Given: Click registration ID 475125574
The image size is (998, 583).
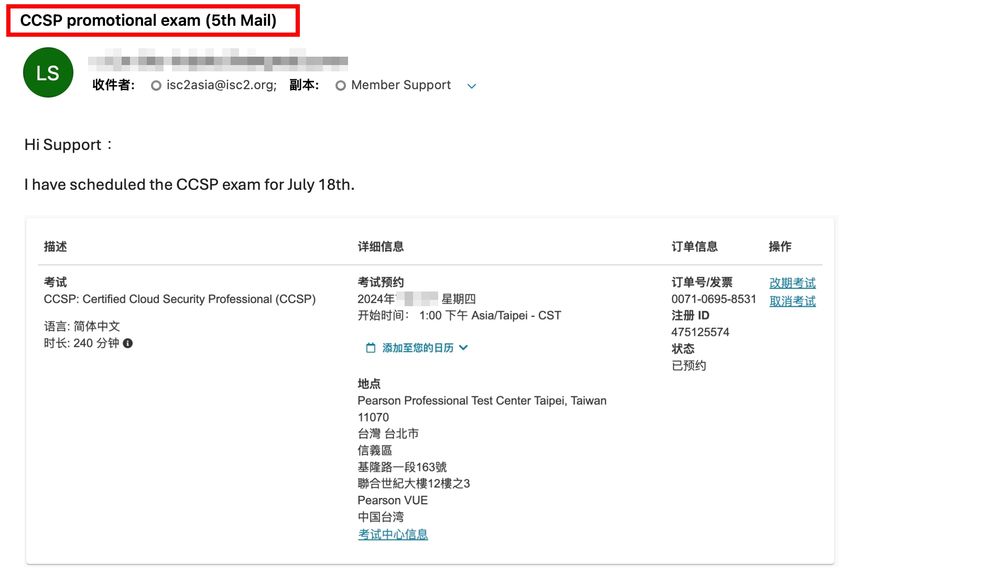Looking at the screenshot, I should point(700,332).
